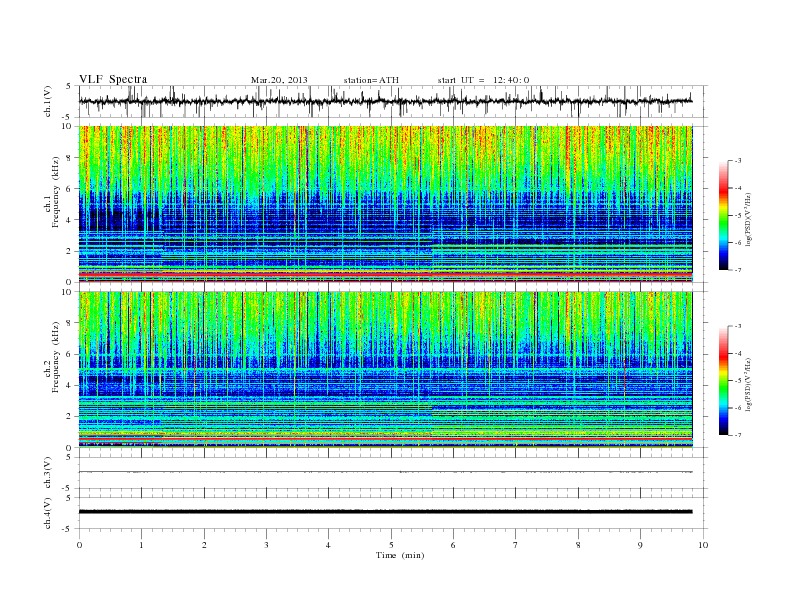
Task: Click the thick black ch.4 voltage trace
Action: pos(385,512)
